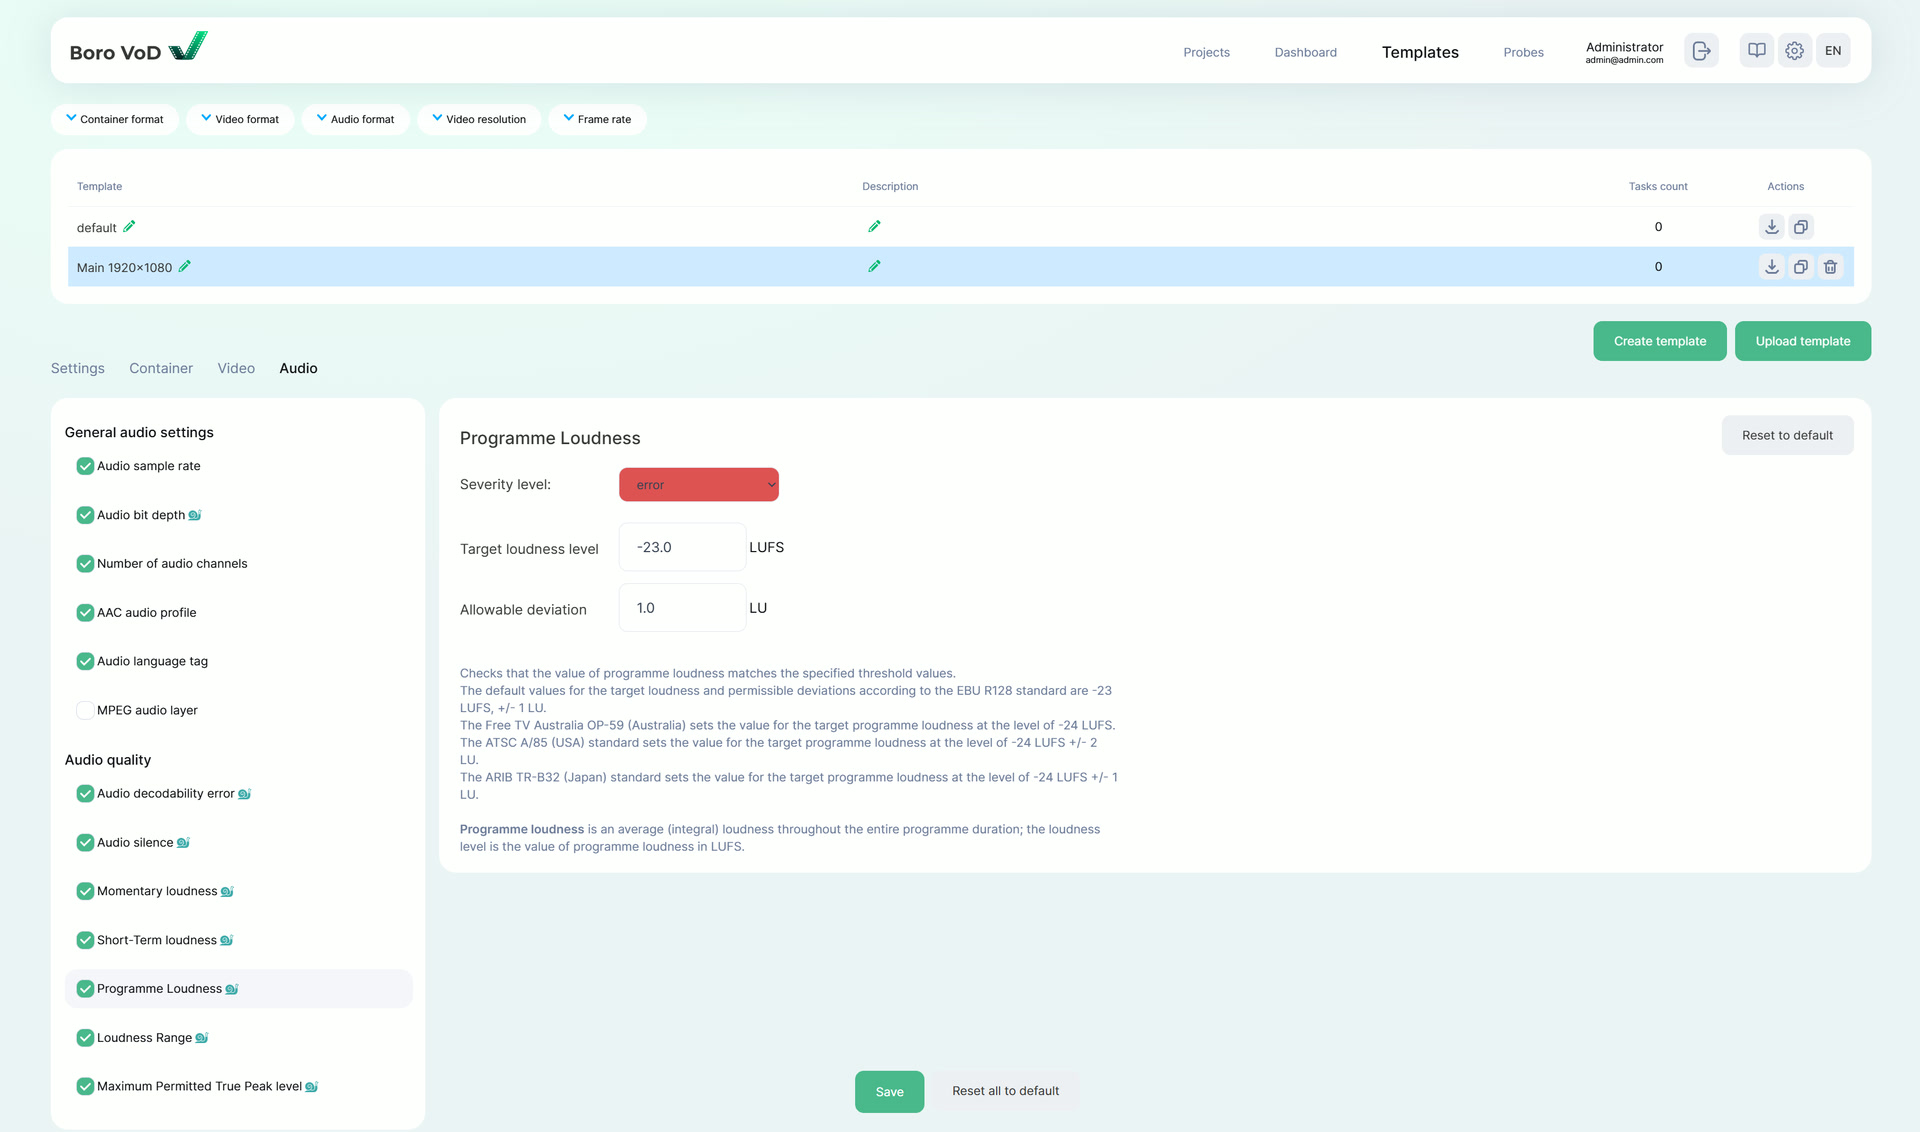Delete the Main 1920×1080 template
Screen dimensions: 1920x1132
1830,267
